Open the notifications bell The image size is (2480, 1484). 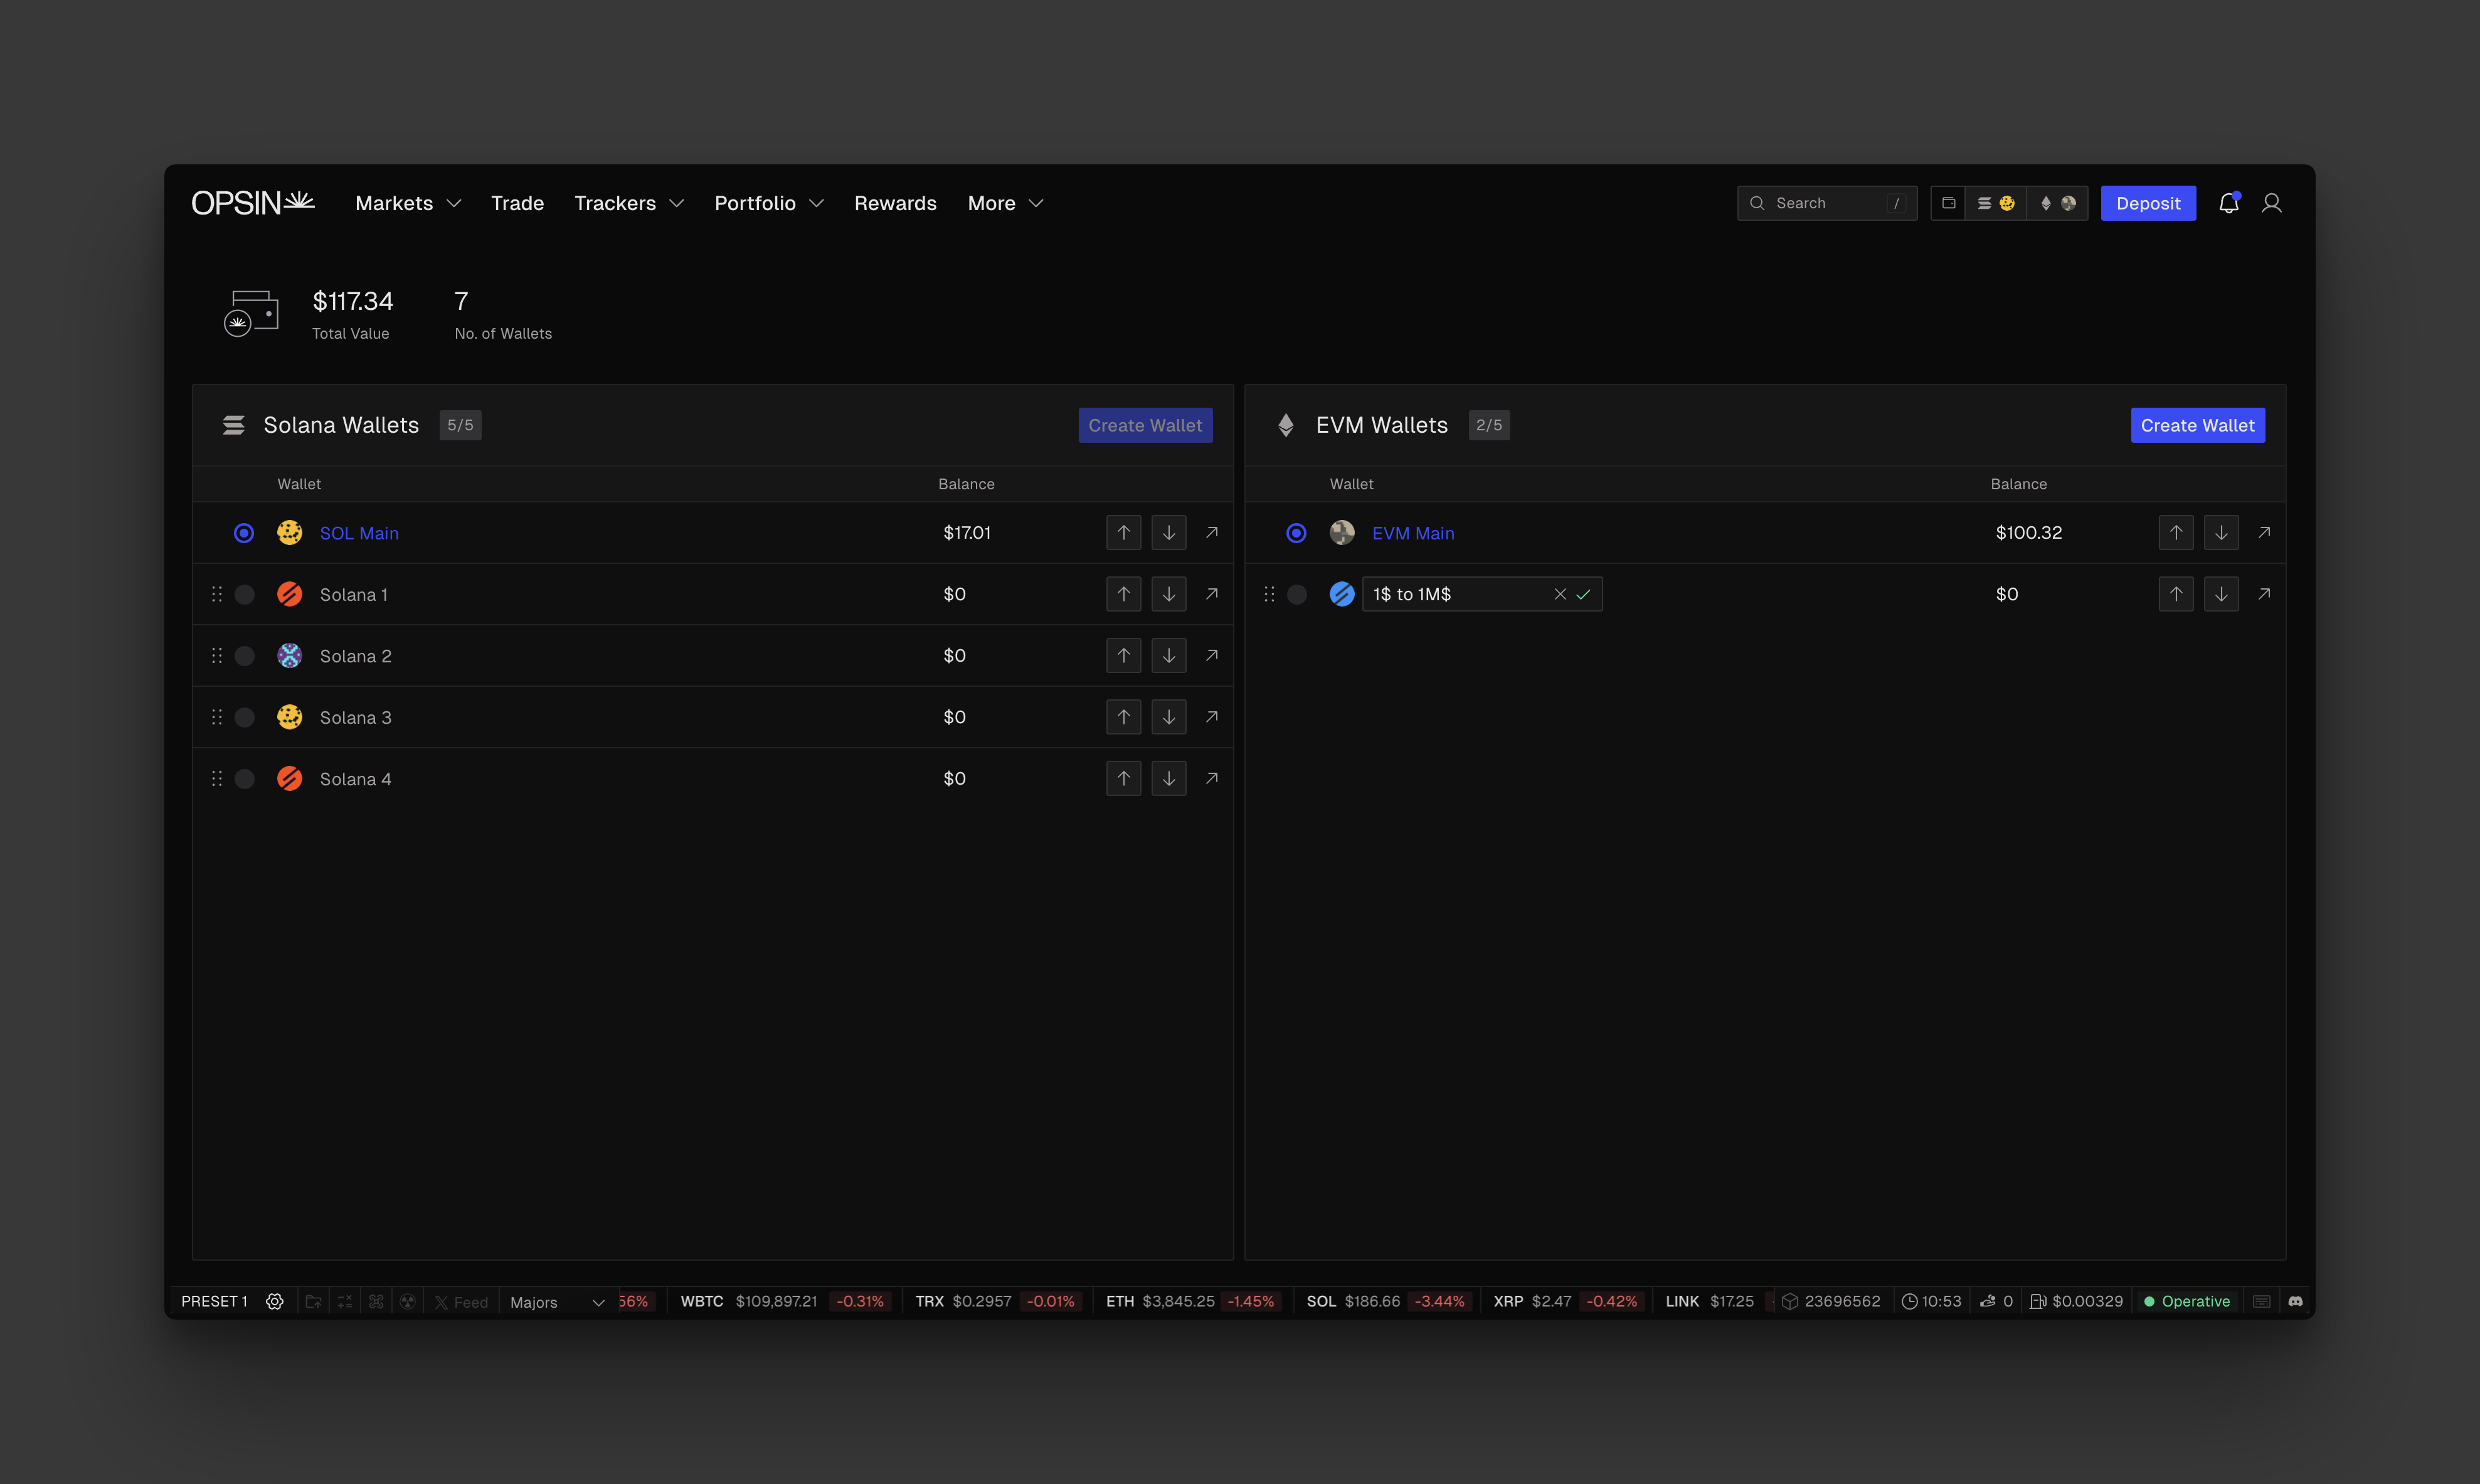(x=2228, y=203)
